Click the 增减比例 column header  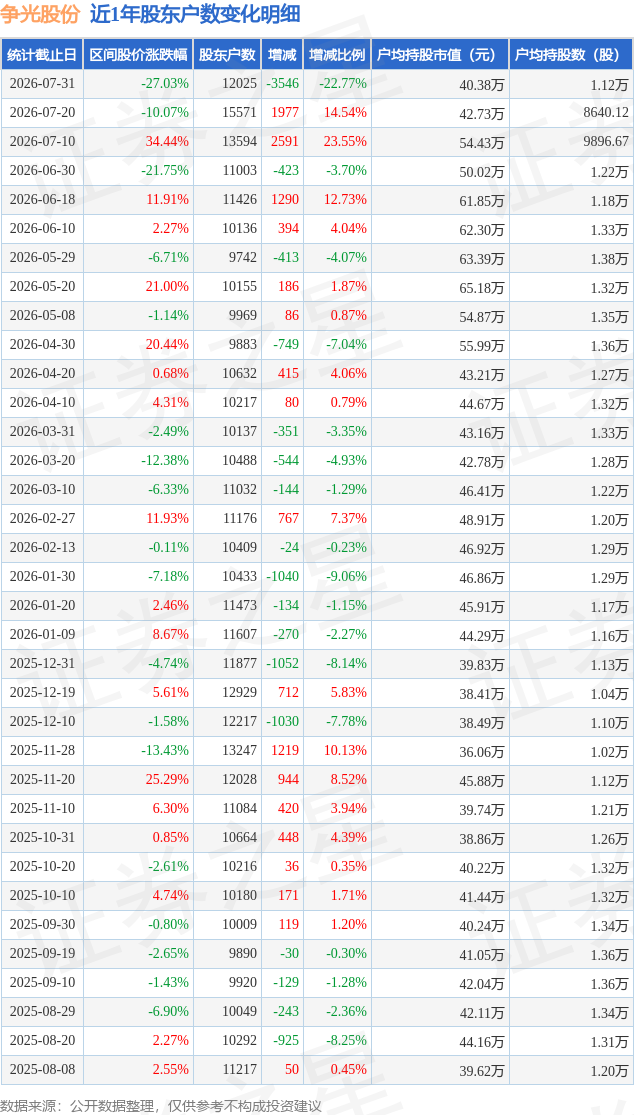[x=337, y=55]
